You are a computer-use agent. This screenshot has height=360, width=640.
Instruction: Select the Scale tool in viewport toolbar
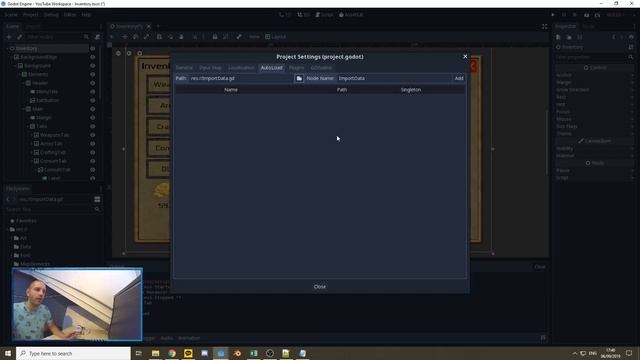(x=147, y=37)
